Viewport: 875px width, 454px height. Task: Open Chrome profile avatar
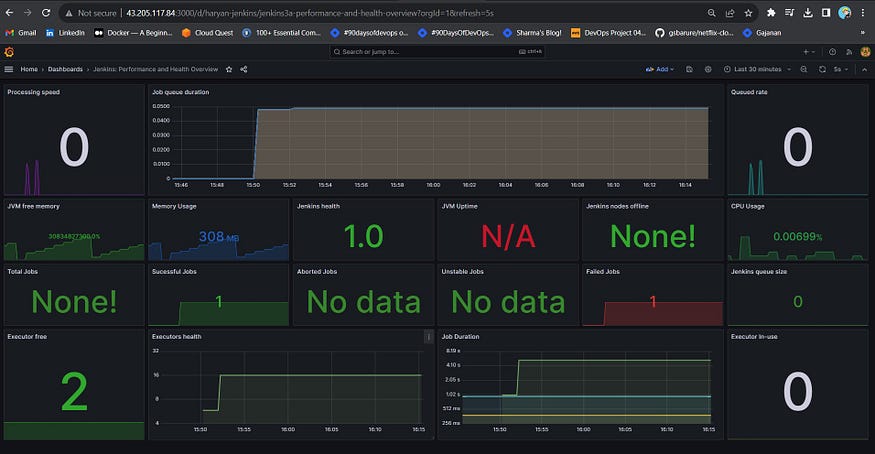(844, 13)
